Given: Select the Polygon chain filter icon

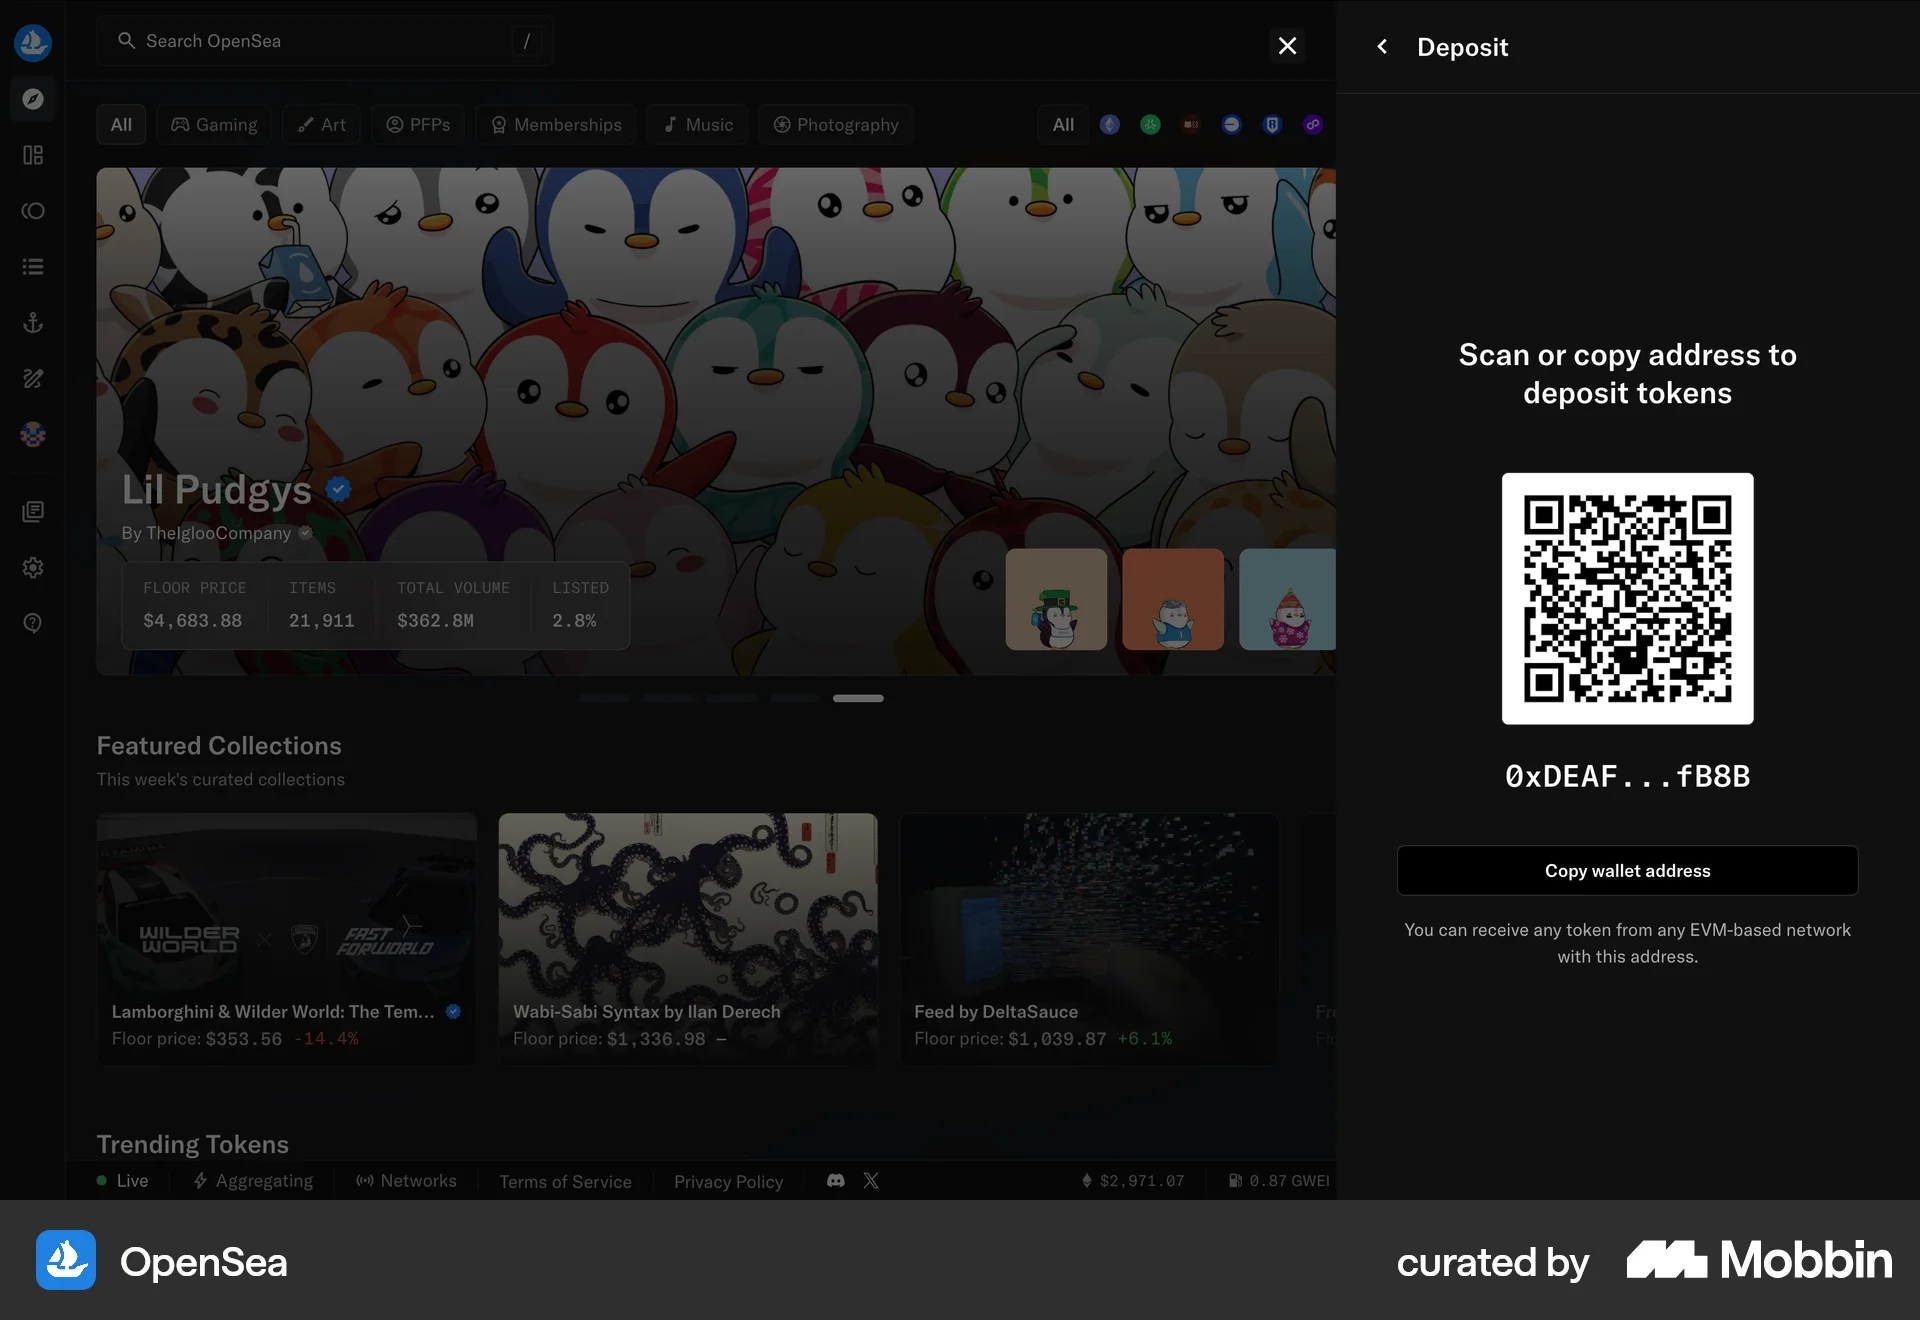Looking at the screenshot, I should tap(1313, 124).
